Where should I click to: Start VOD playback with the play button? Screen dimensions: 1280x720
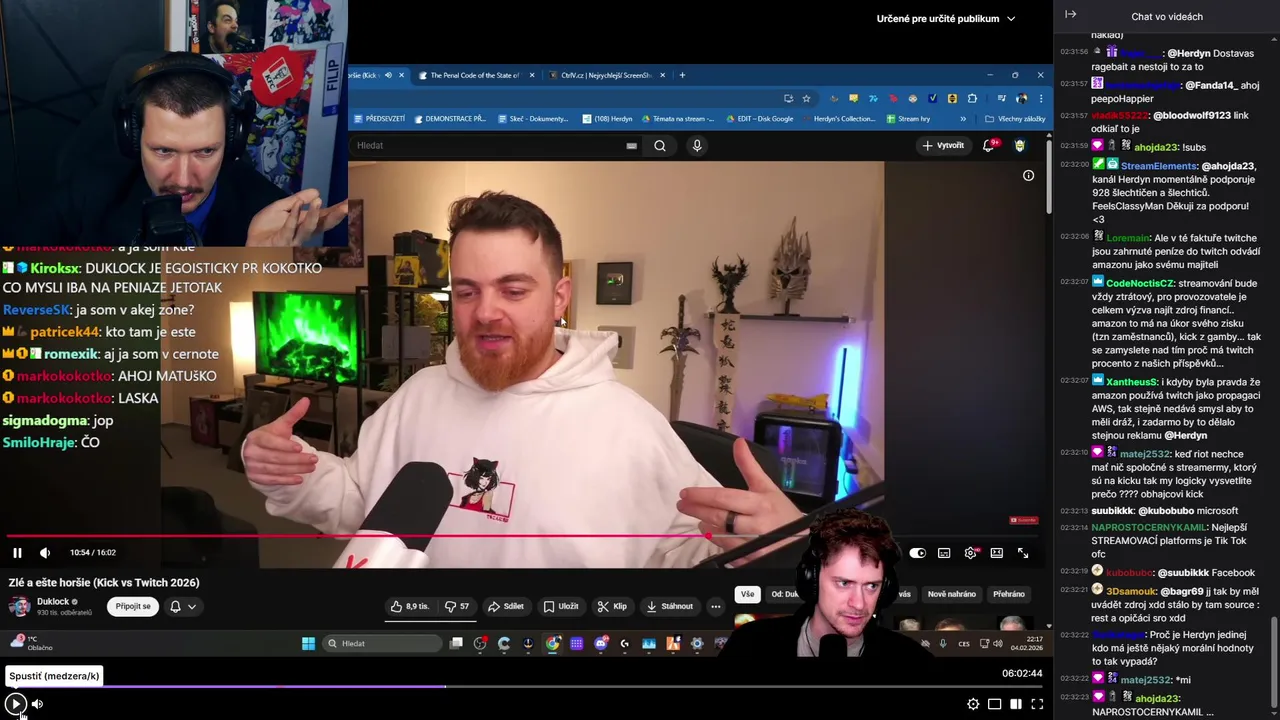point(16,704)
